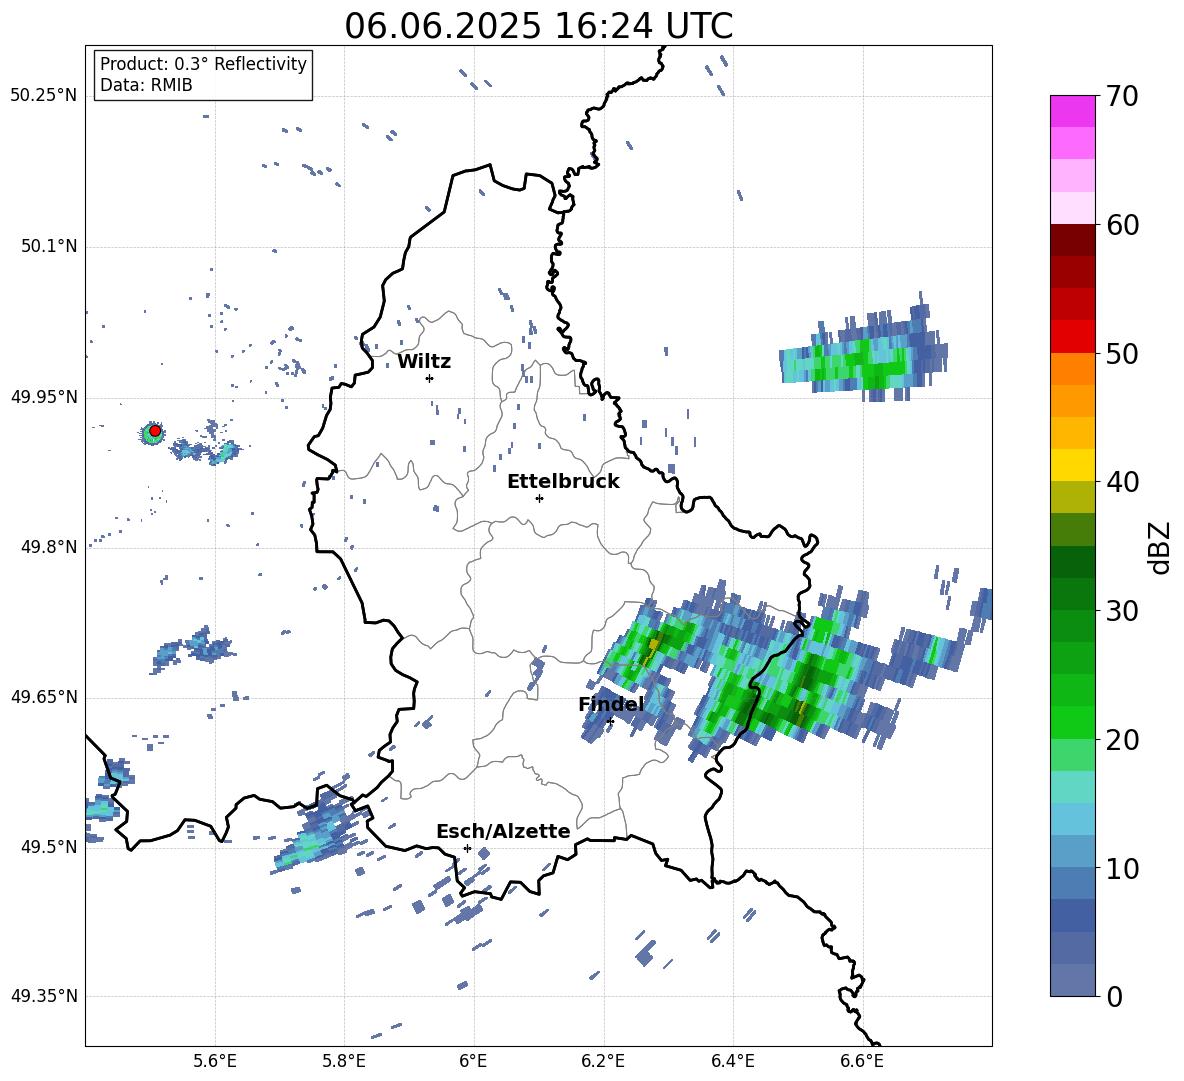Image resolution: width=1184 pixels, height=1081 pixels.
Task: Click the 40 colorbar tick label
Action: 1121,482
